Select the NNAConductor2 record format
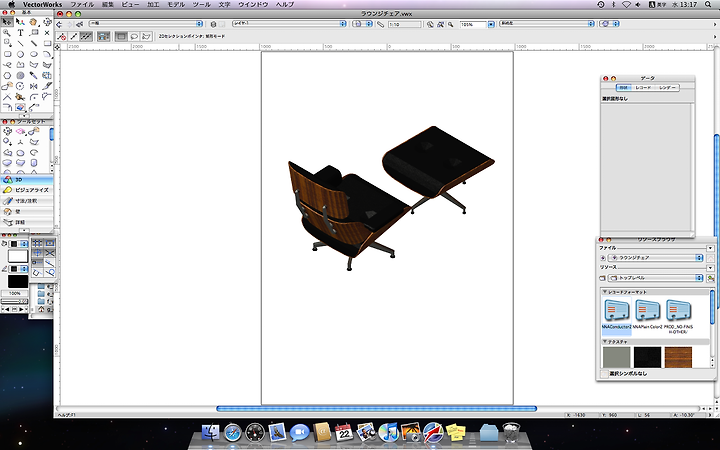 [617, 314]
